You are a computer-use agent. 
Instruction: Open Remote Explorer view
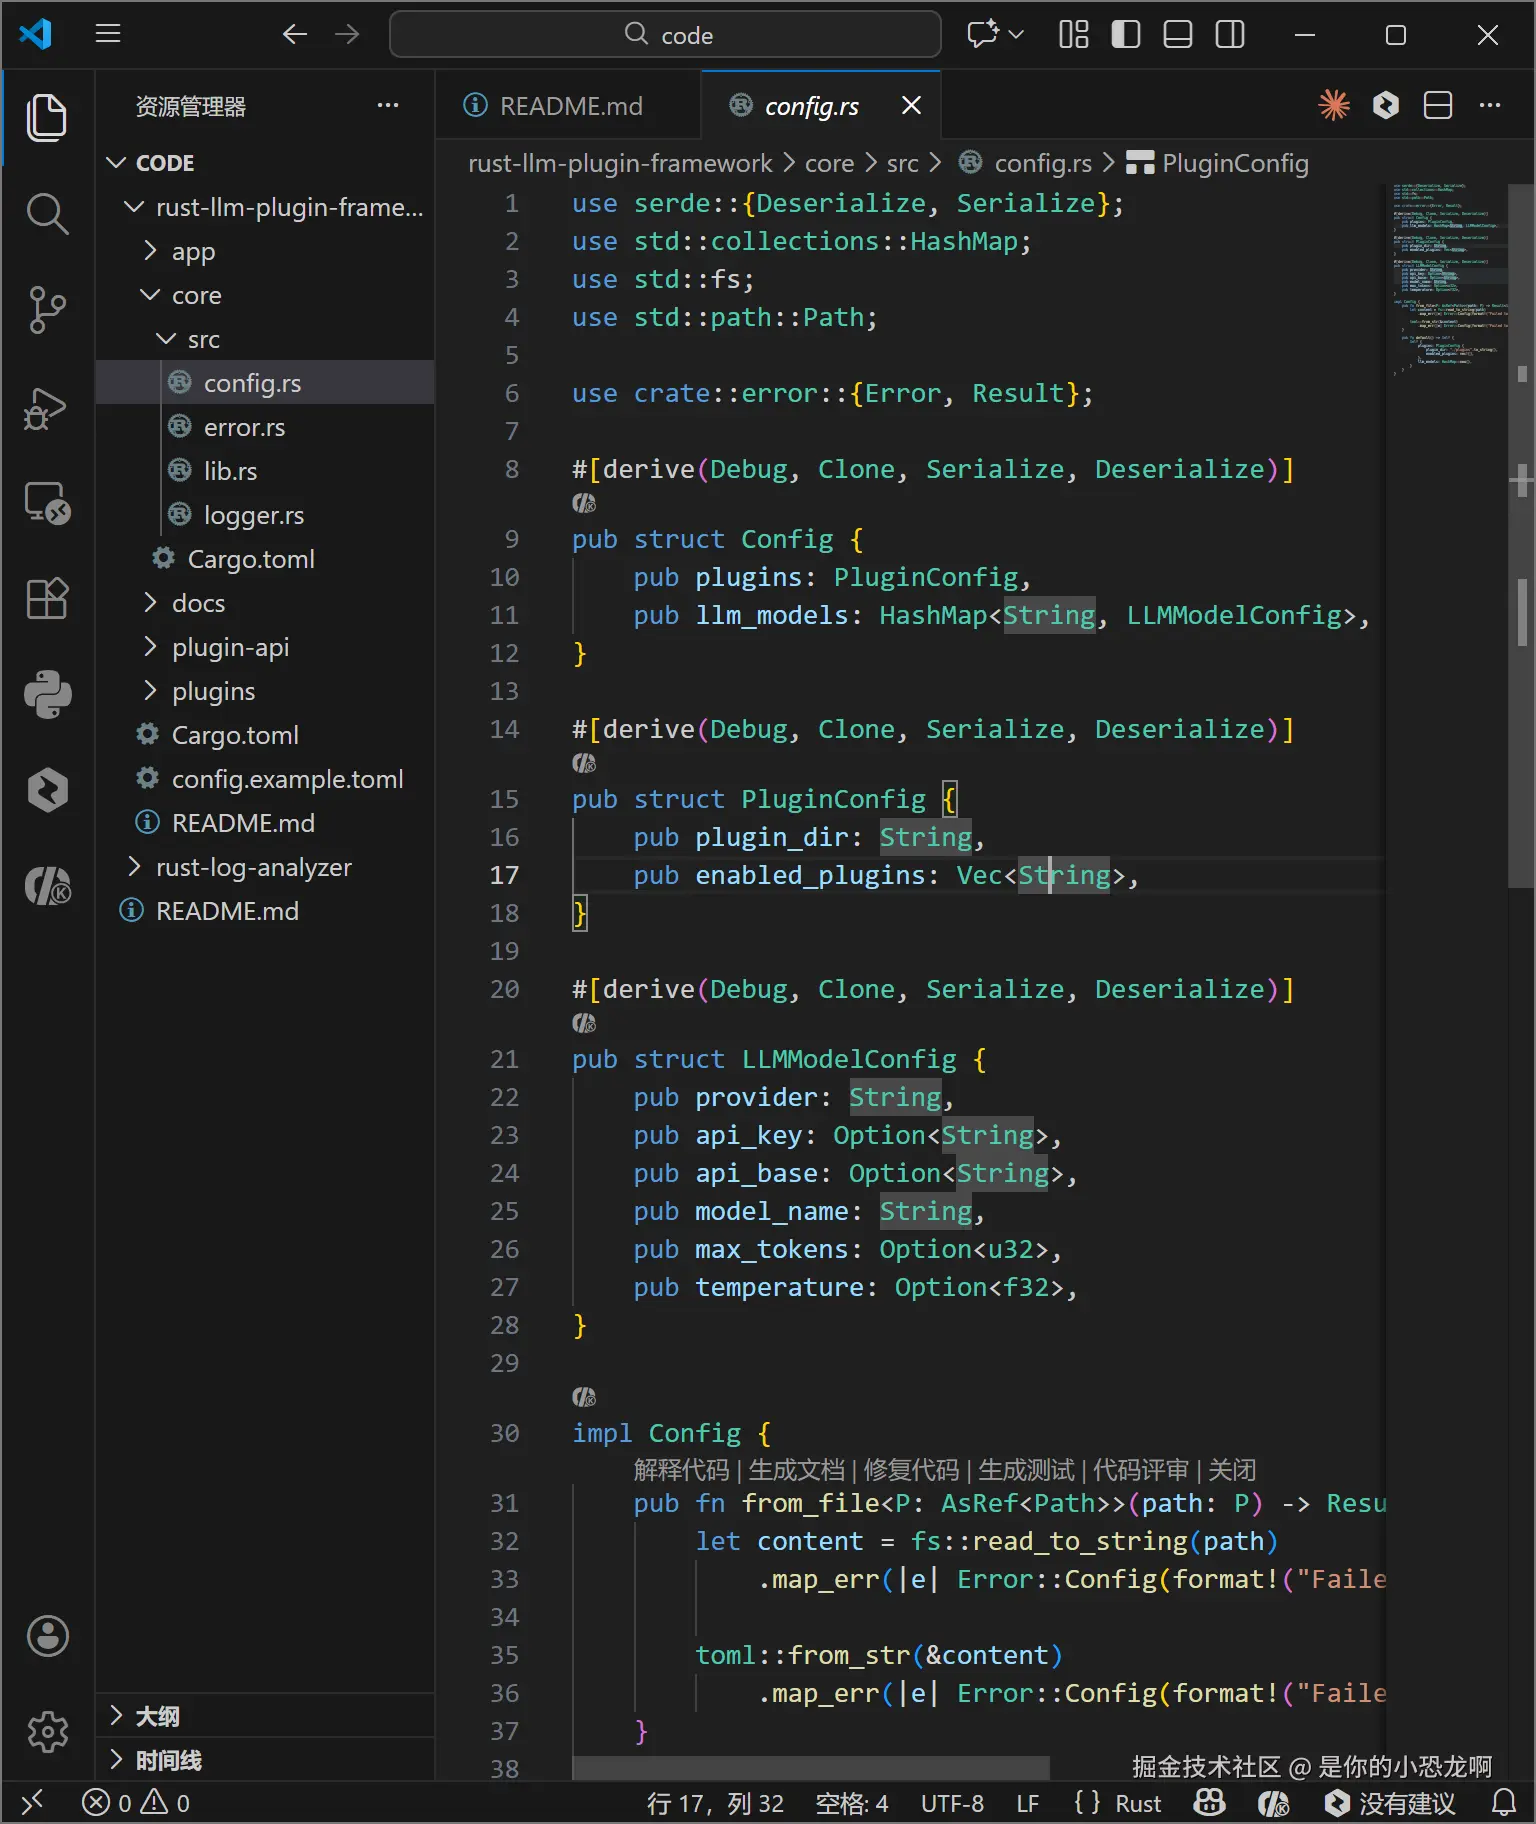click(x=47, y=503)
